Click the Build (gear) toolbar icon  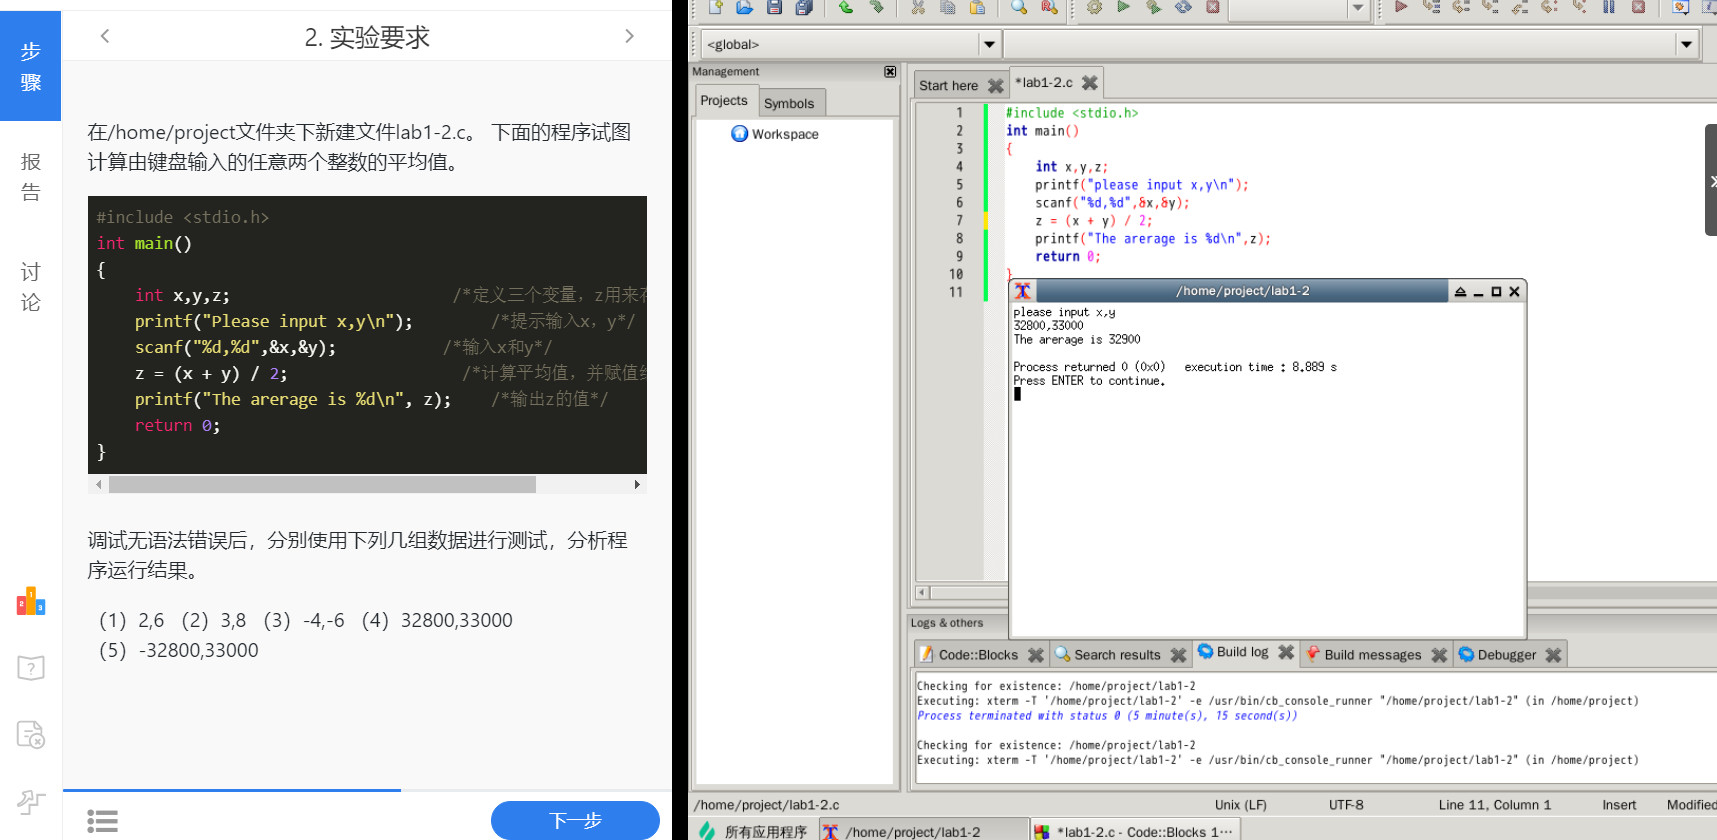click(1094, 8)
